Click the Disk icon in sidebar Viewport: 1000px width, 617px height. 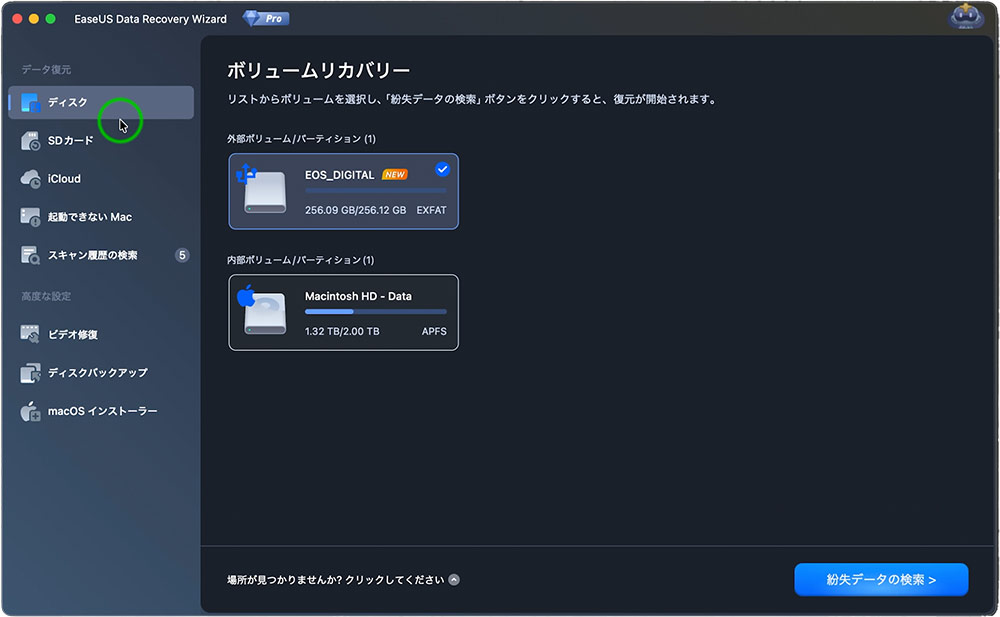click(x=30, y=103)
